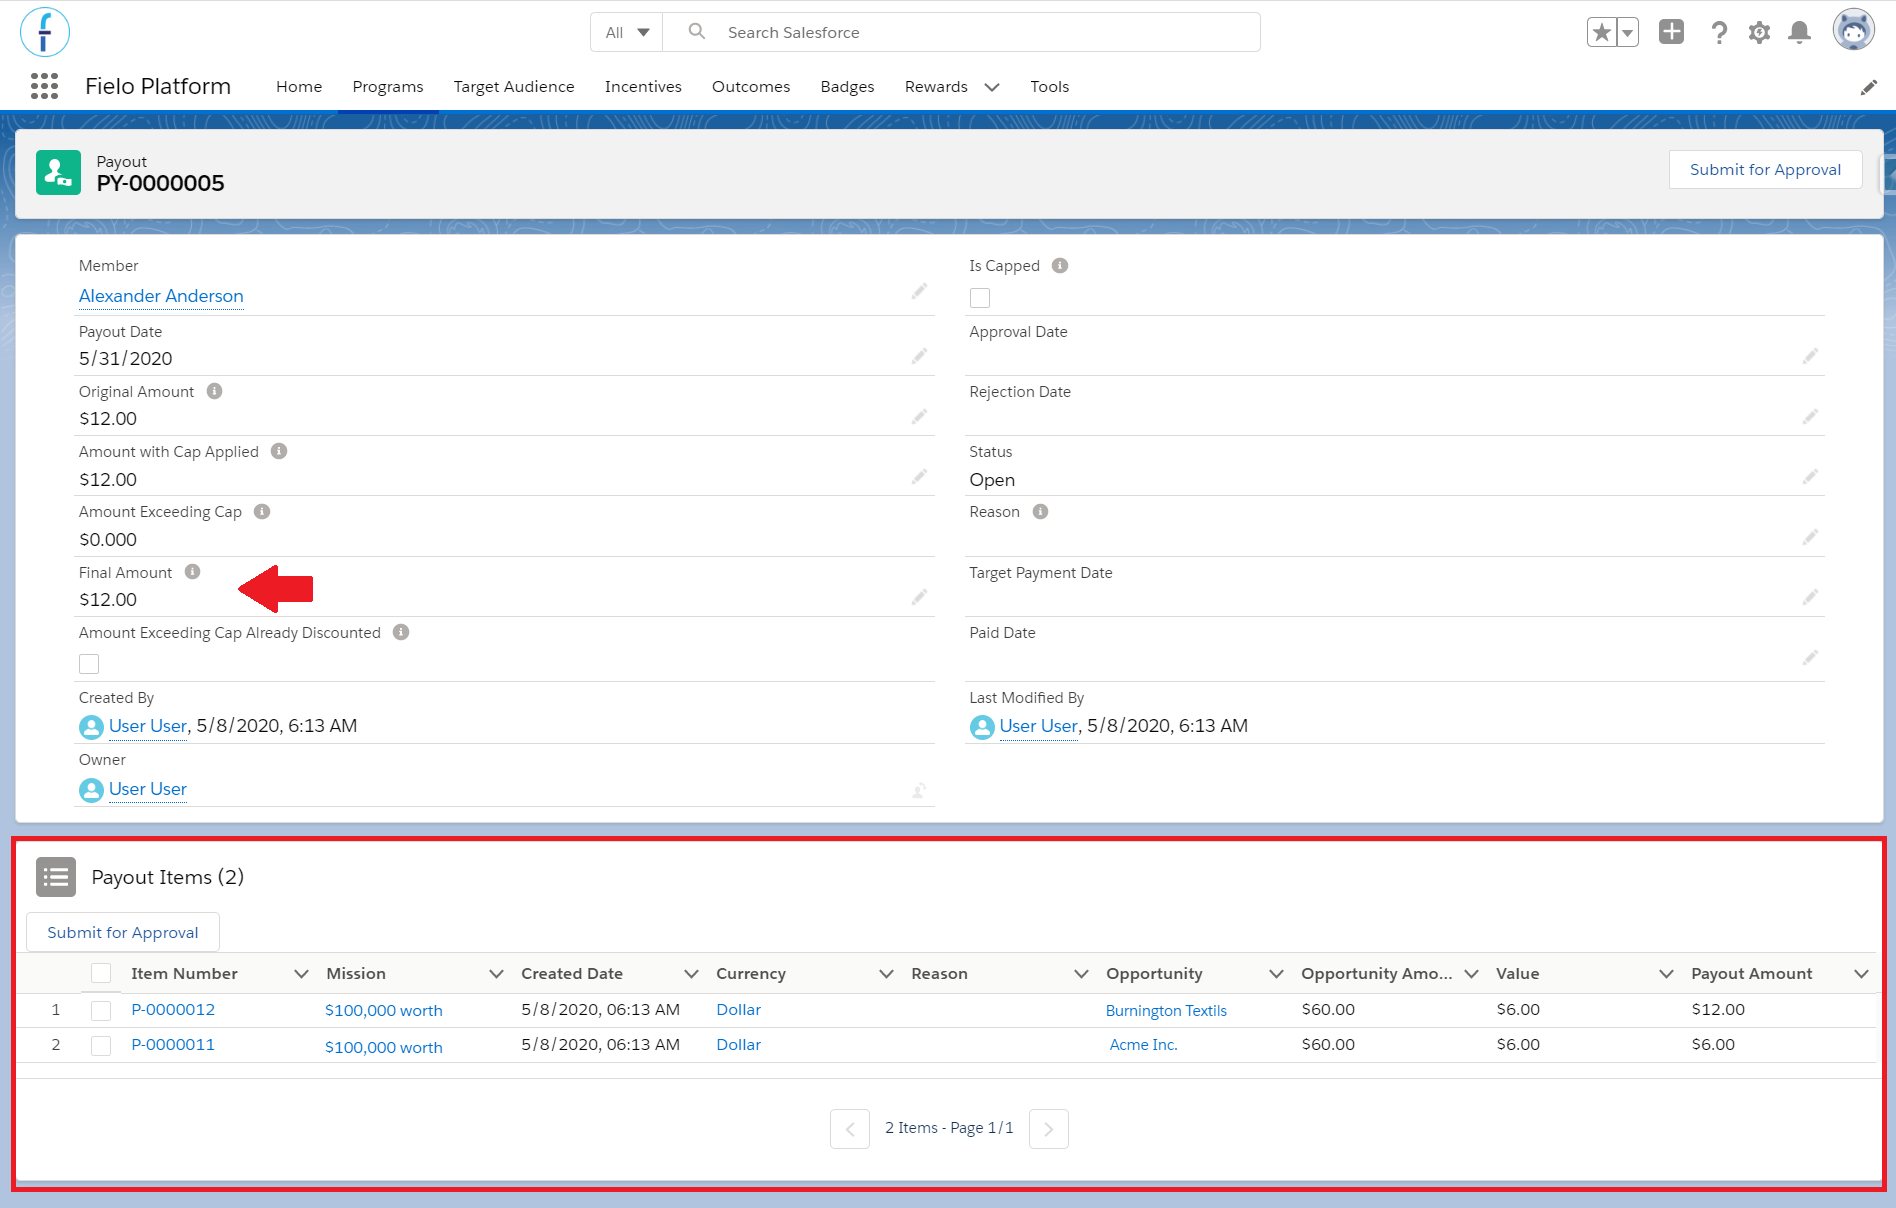
Task: Open the Target Audience tab
Action: 514,87
